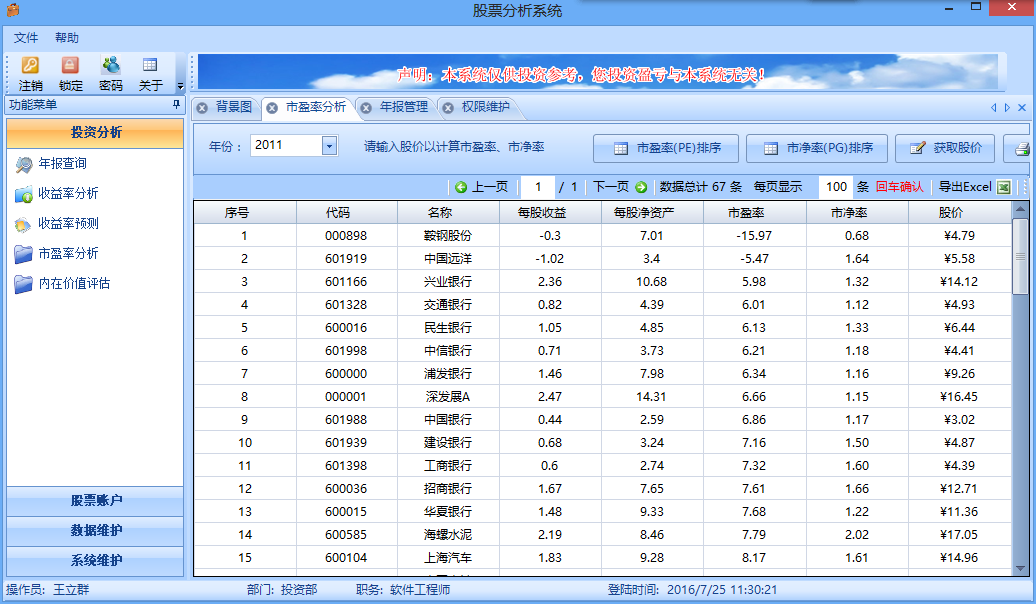The image size is (1036, 604).
Task: Select the 深发展A name cell
Action: click(448, 397)
